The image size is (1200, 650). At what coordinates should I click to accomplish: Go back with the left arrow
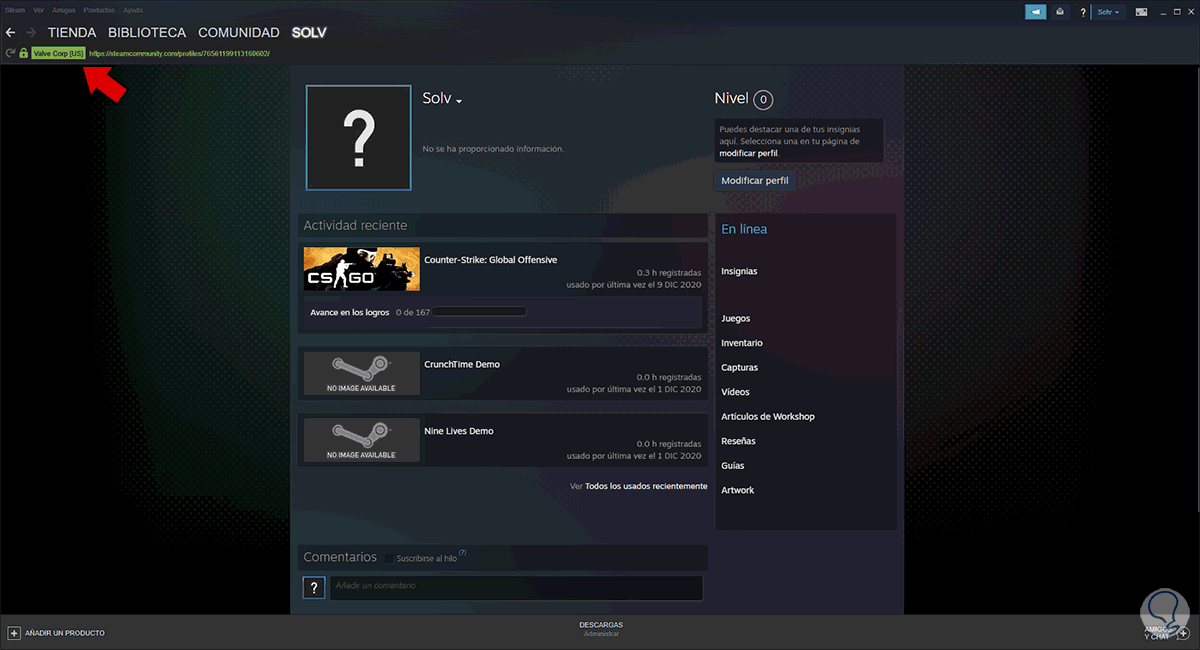pos(10,33)
